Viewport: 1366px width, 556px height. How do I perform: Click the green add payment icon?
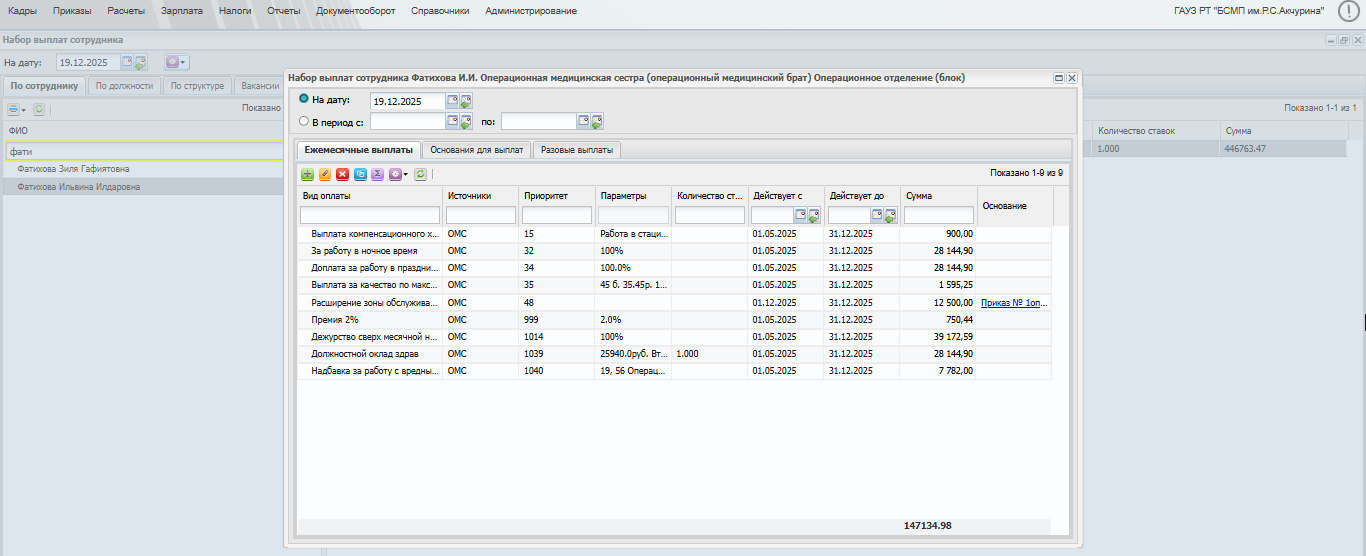tap(308, 174)
